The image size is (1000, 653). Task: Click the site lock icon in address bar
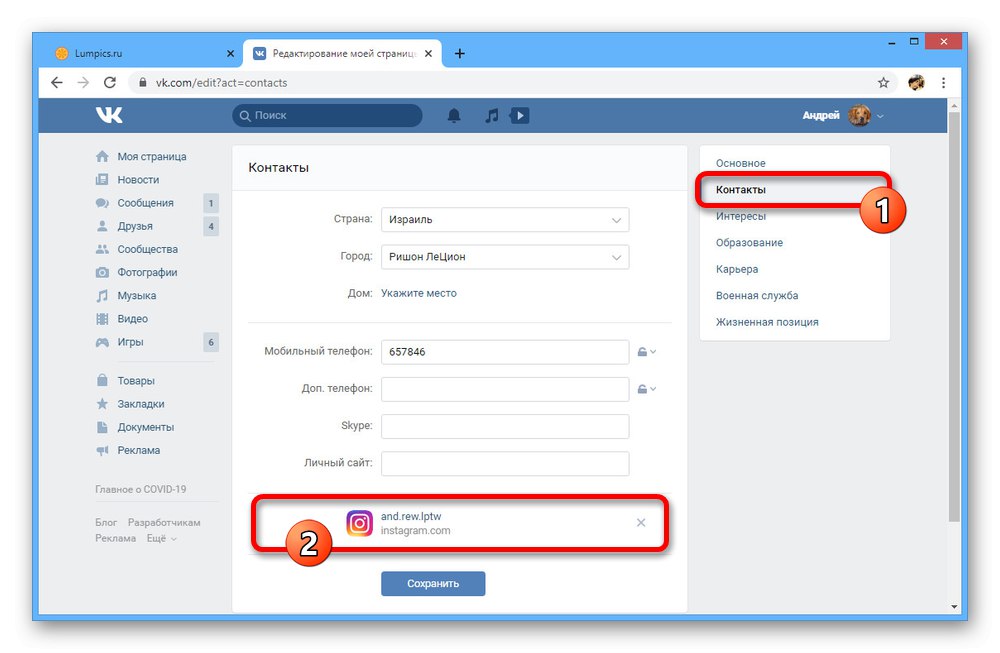(x=142, y=82)
